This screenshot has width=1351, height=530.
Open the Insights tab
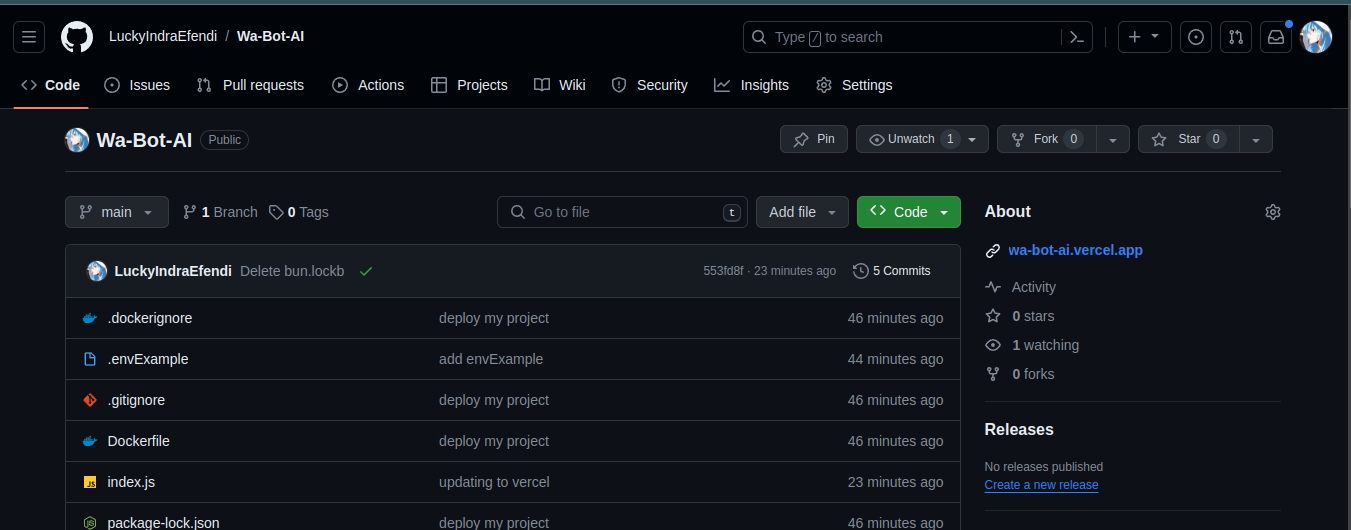[x=752, y=85]
